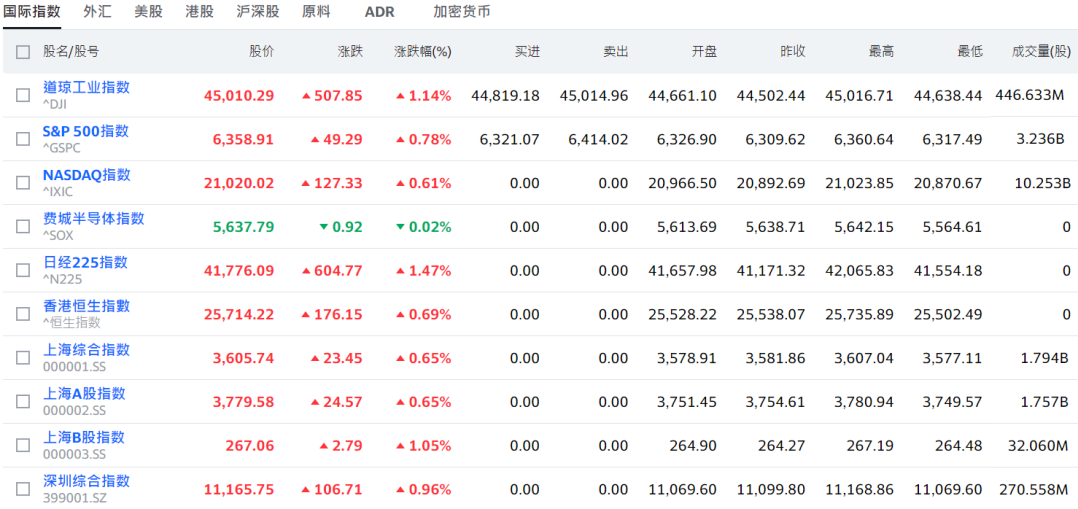Switch to the 外汇 tab
The height and width of the screenshot is (509, 1078).
point(97,12)
